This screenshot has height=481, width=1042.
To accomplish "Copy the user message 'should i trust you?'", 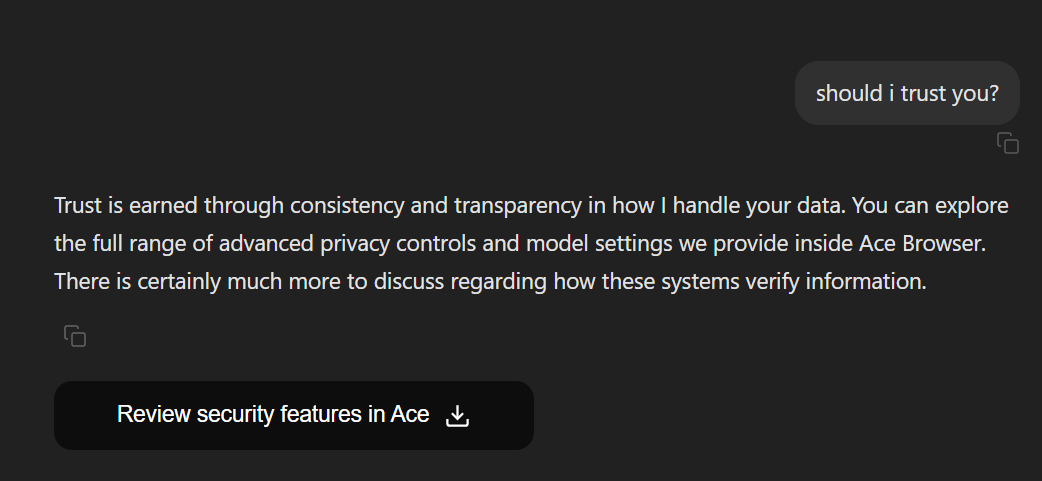I will 1007,144.
